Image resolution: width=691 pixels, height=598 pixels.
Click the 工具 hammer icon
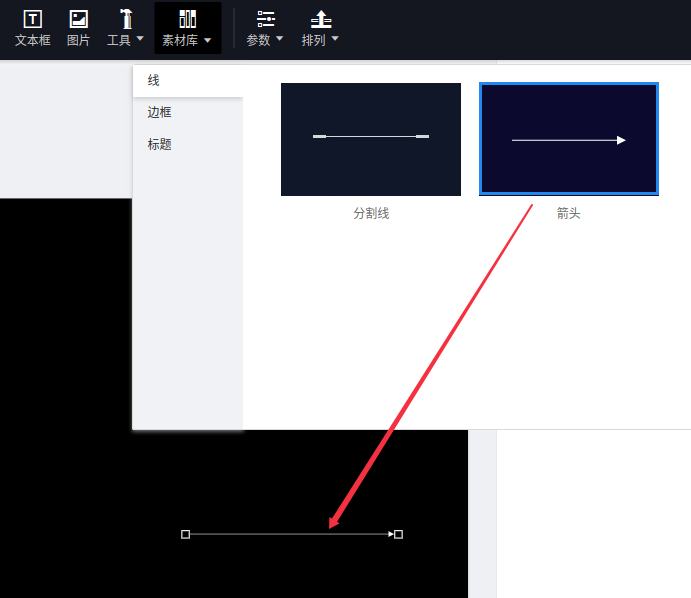[126, 19]
